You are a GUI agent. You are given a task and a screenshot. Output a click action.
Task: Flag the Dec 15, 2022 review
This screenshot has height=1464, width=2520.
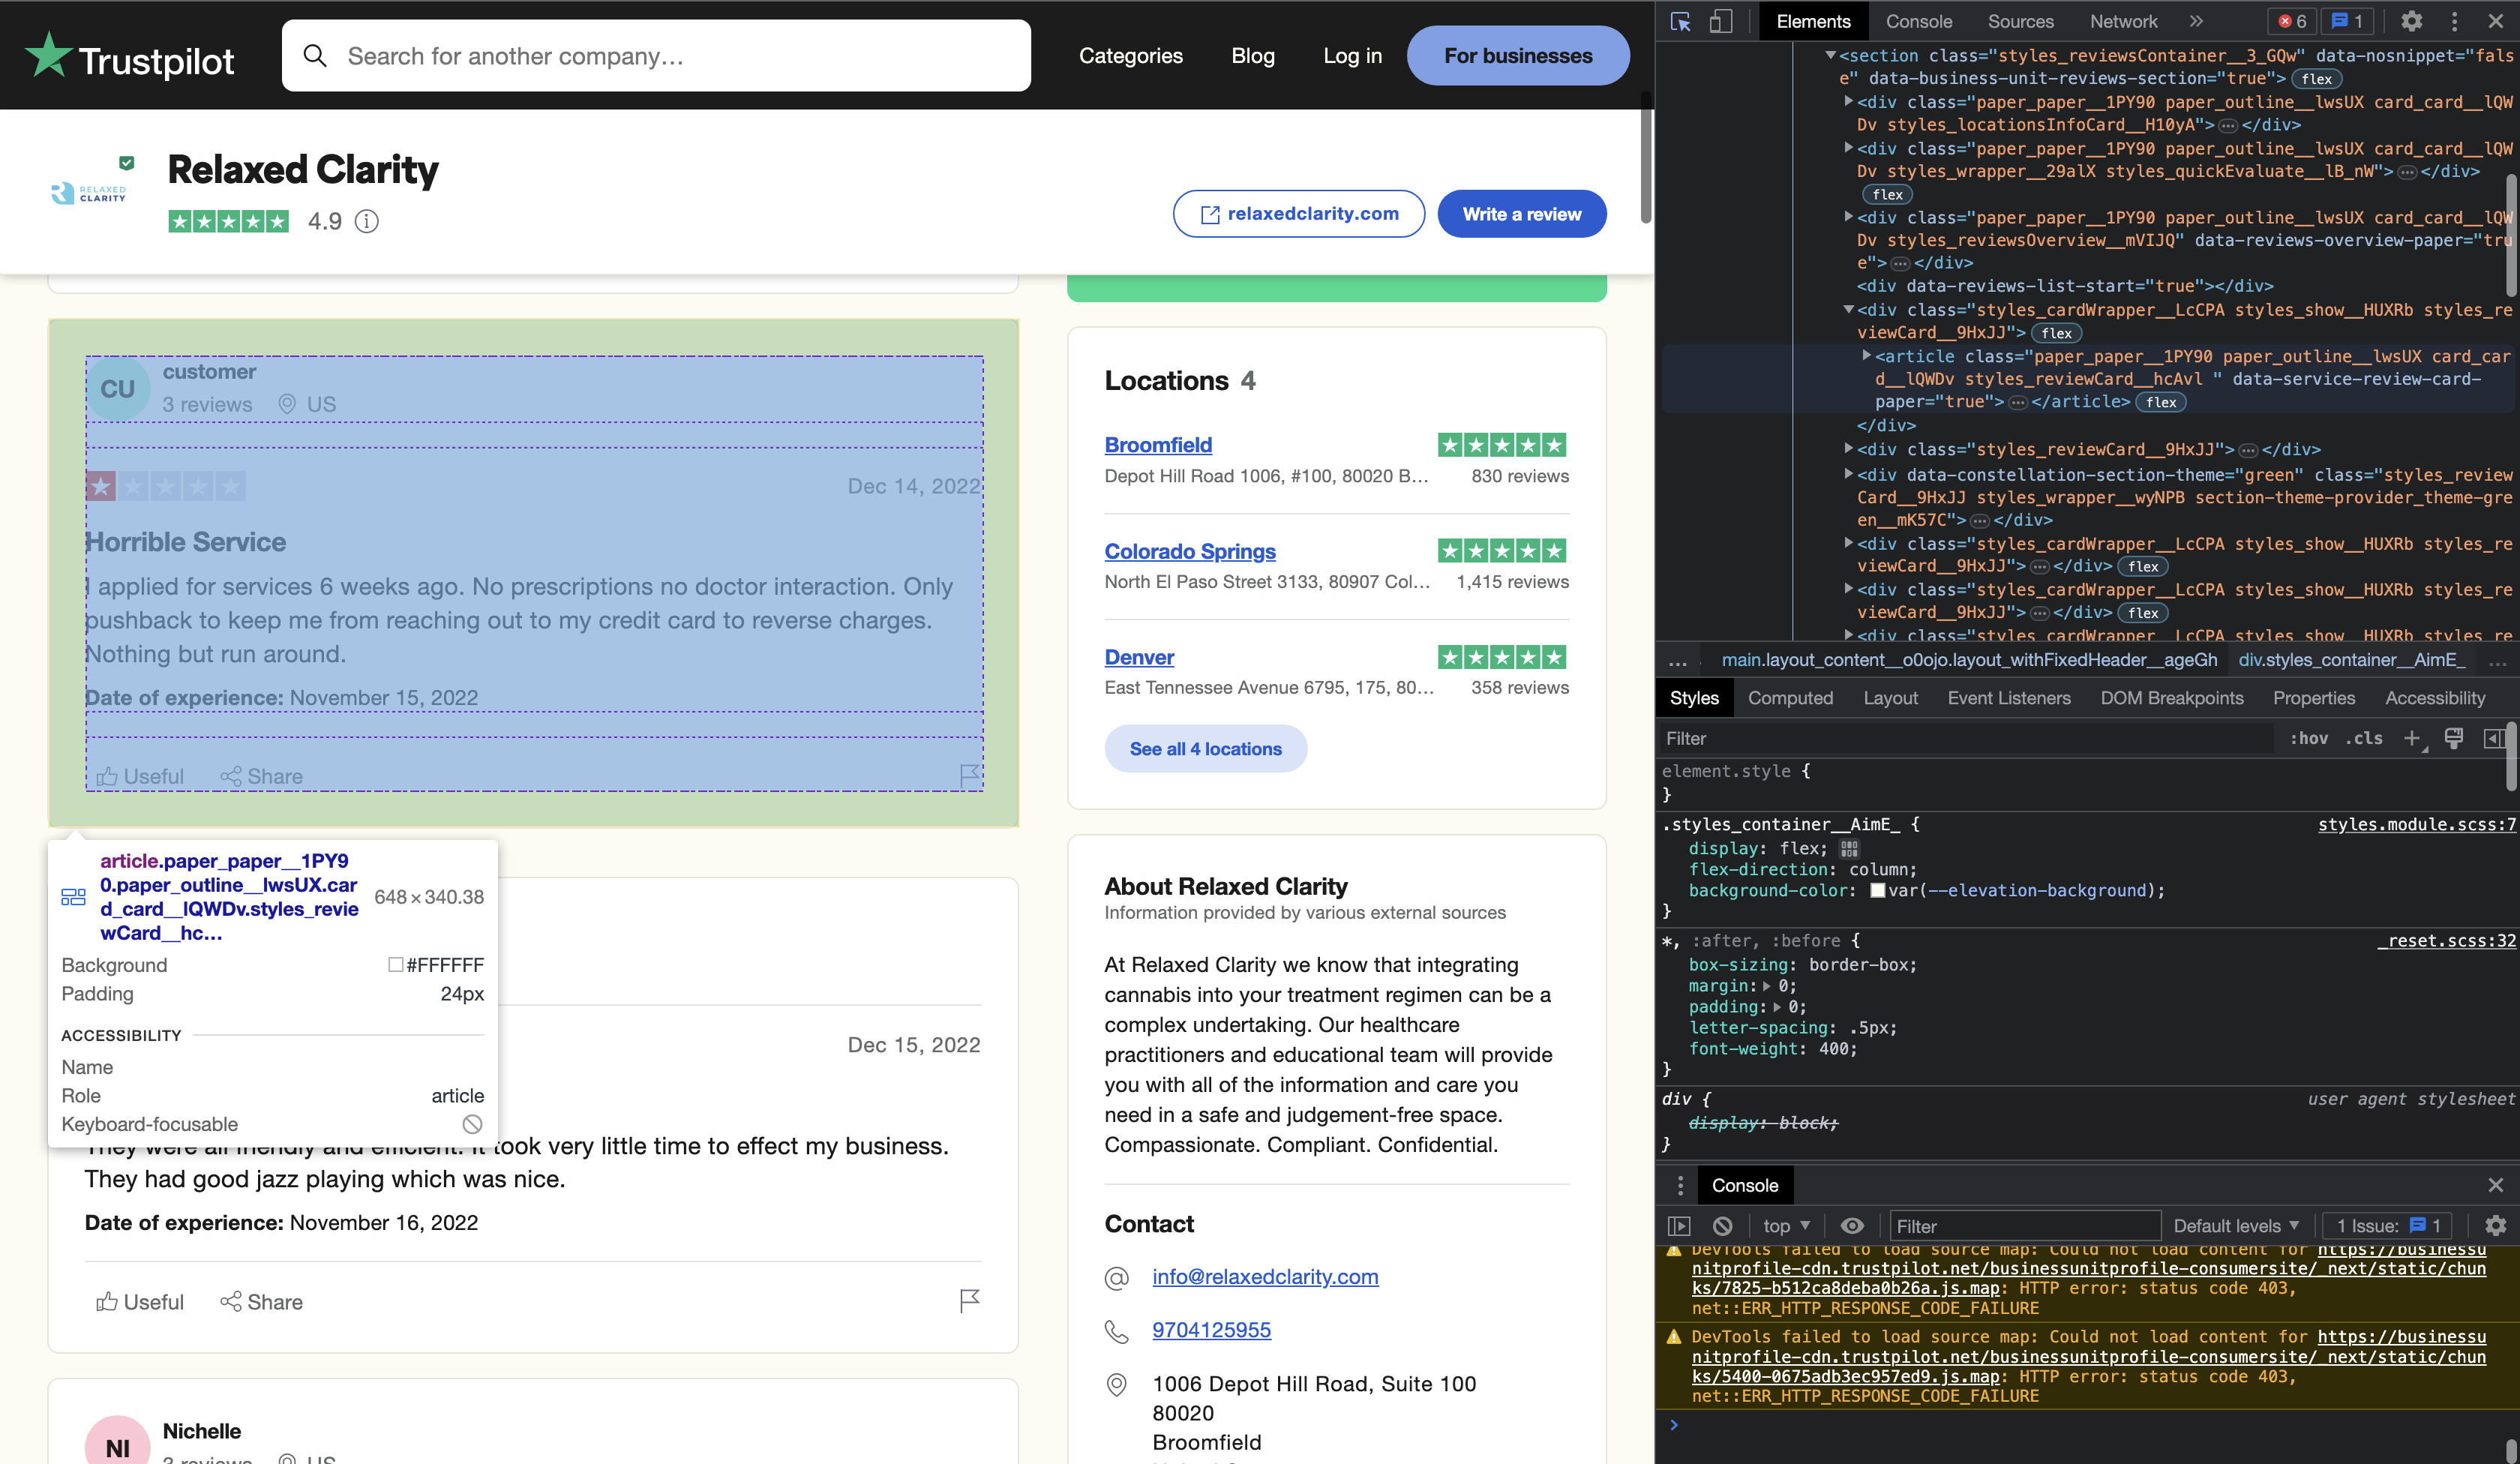tap(969, 1301)
